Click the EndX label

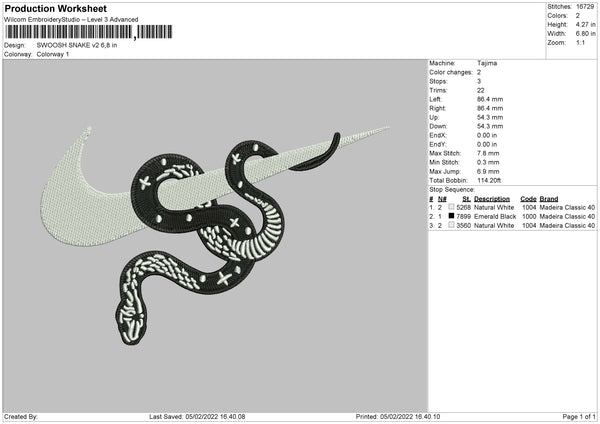point(438,135)
